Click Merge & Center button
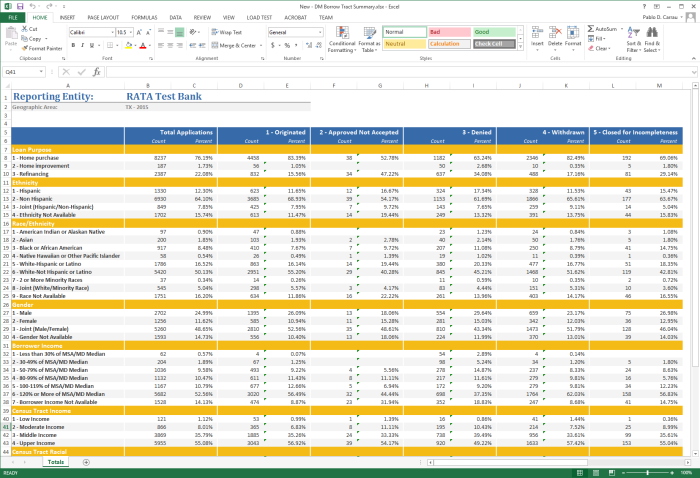The height and width of the screenshot is (478, 700). [233, 46]
